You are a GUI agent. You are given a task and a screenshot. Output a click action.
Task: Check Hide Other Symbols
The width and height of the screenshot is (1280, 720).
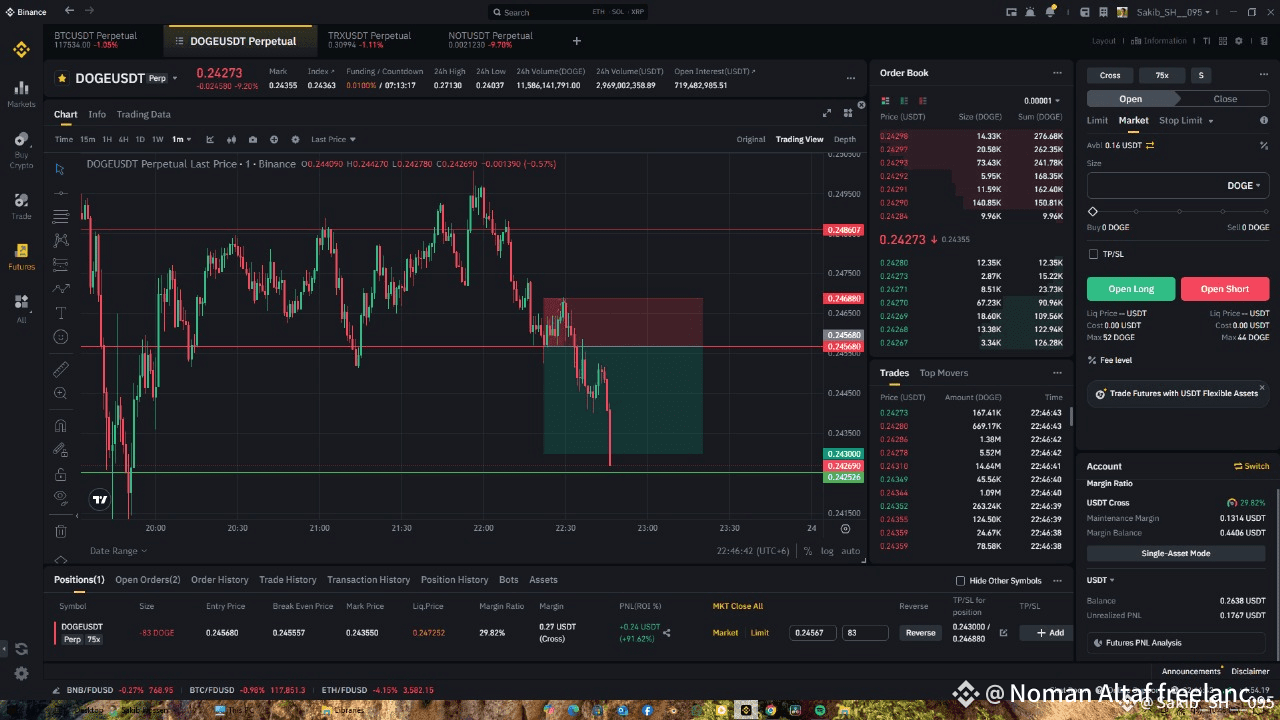(x=961, y=581)
